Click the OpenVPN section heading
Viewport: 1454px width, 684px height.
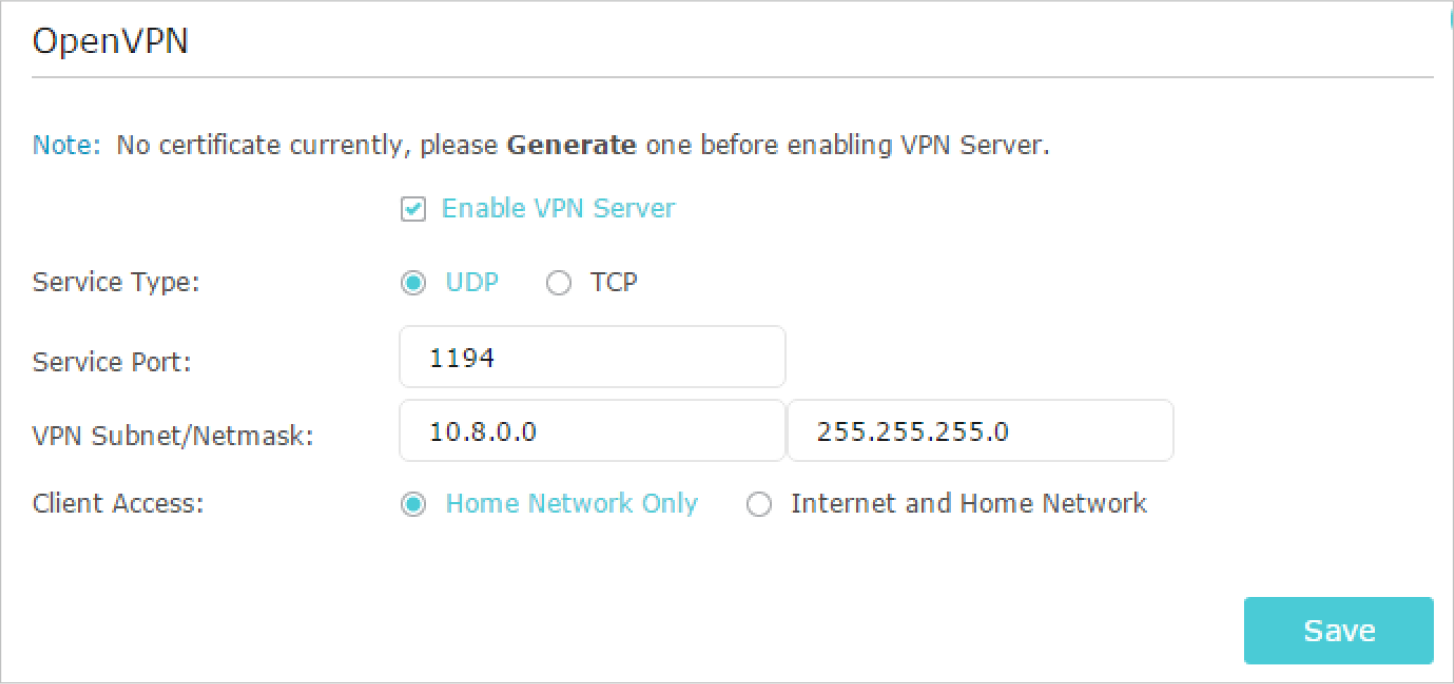pos(110,42)
